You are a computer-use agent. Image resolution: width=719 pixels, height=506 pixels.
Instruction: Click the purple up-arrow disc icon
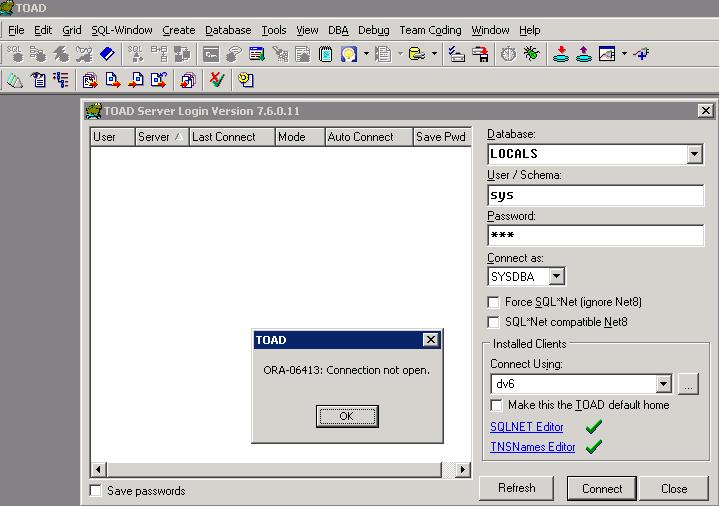click(x=584, y=54)
